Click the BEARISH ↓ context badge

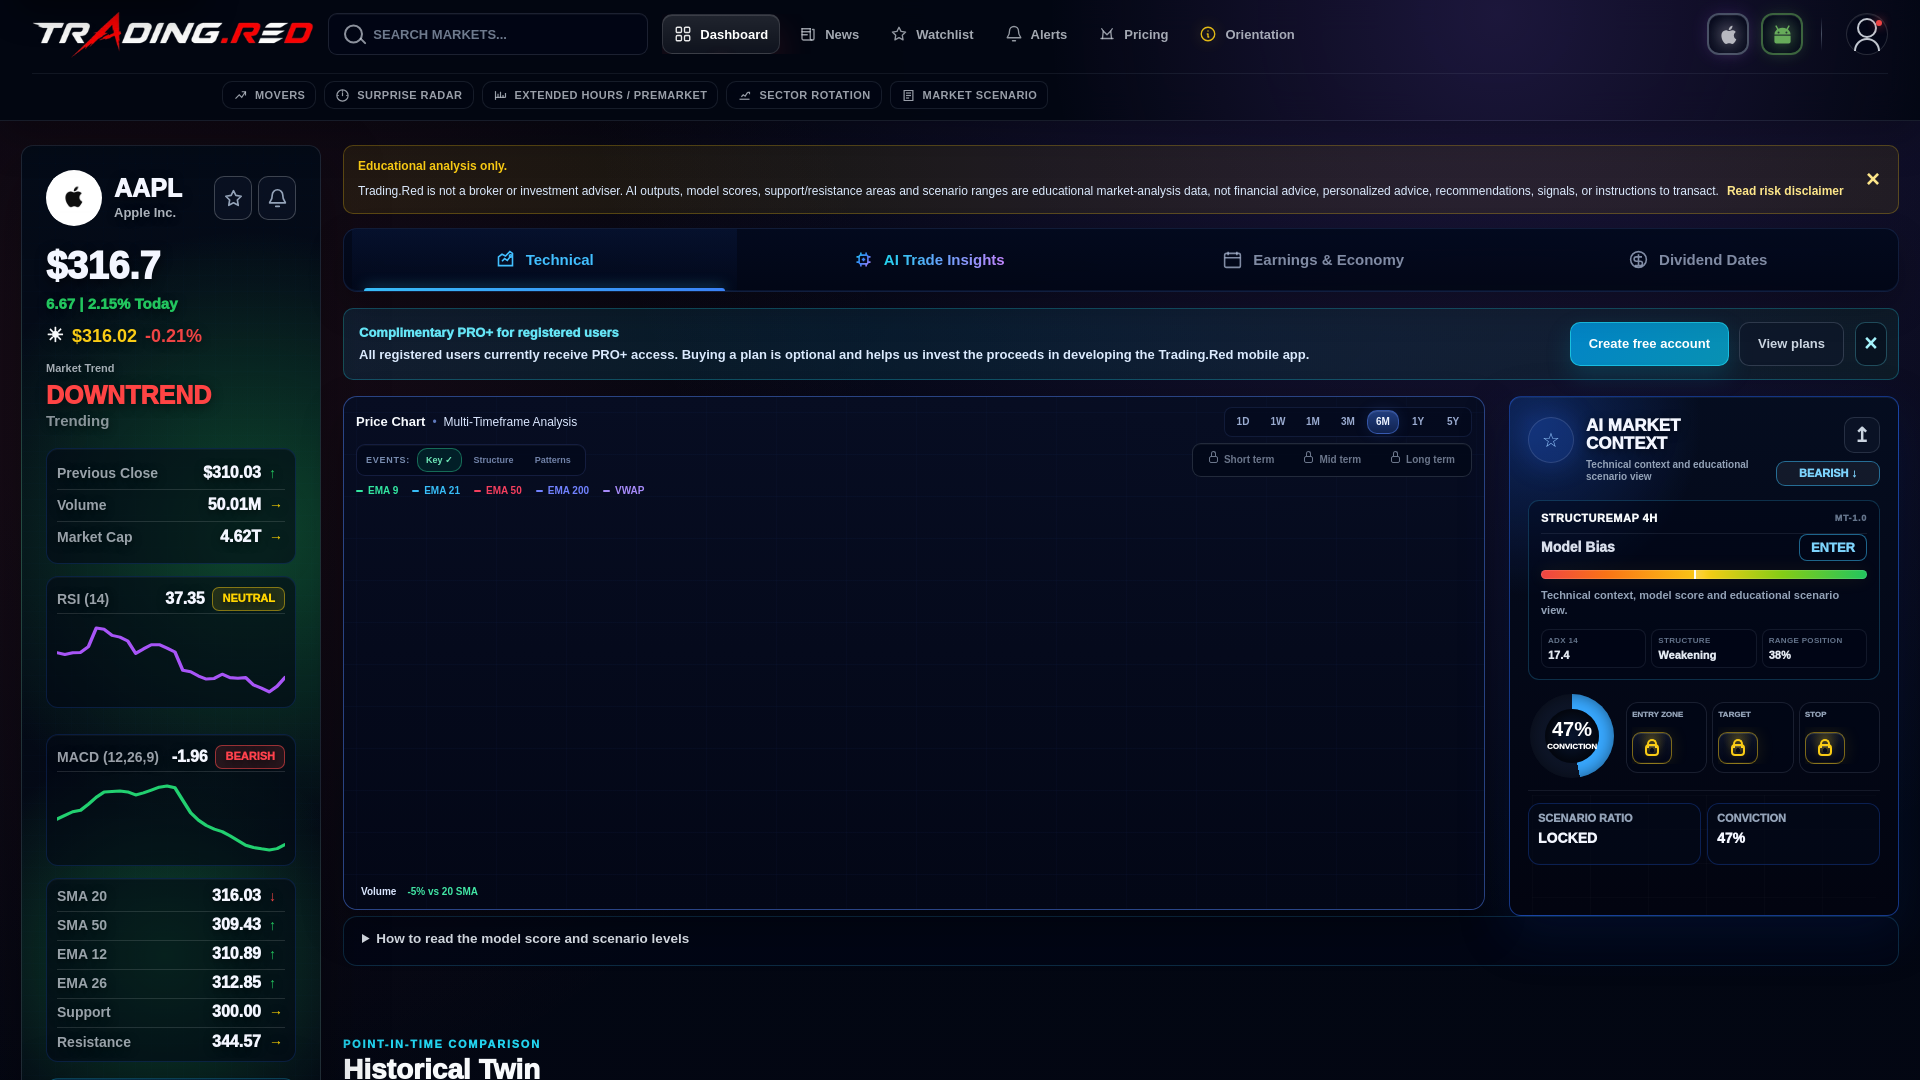click(x=1827, y=474)
